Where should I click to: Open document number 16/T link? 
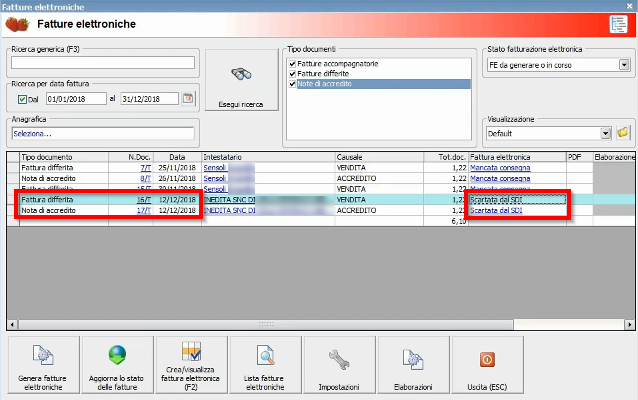[143, 200]
